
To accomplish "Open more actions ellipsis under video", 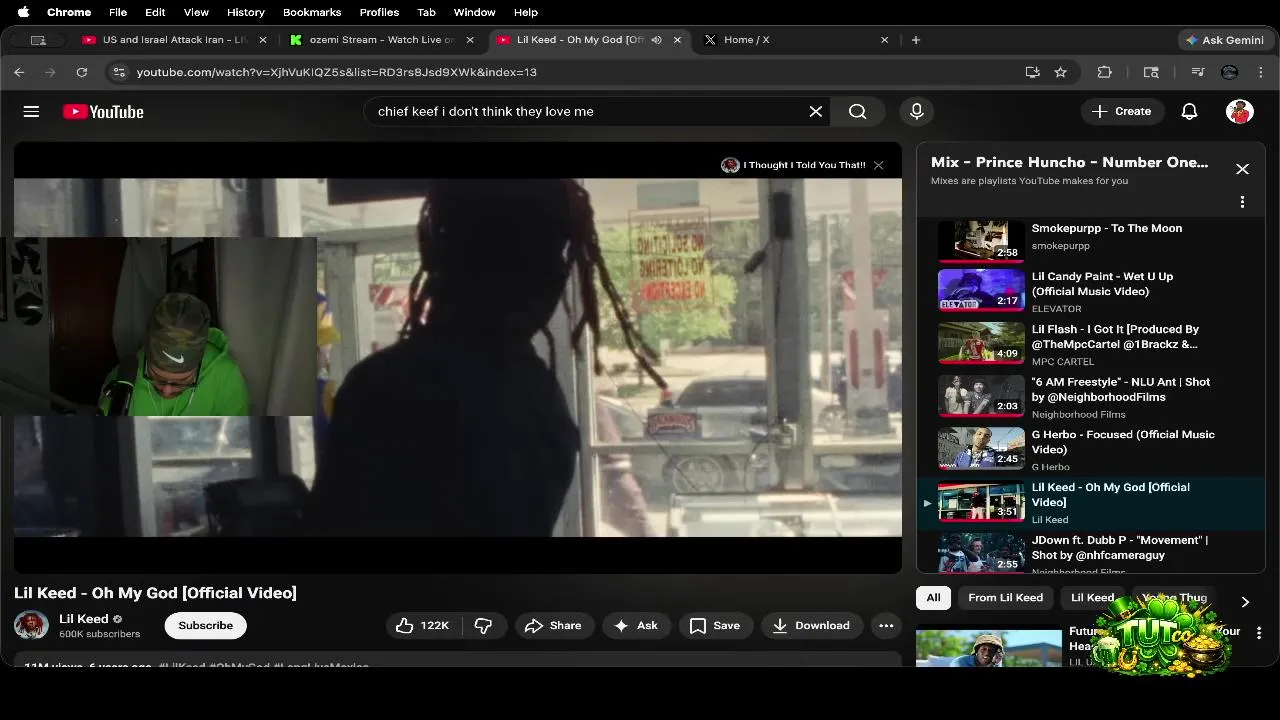I will 886,625.
